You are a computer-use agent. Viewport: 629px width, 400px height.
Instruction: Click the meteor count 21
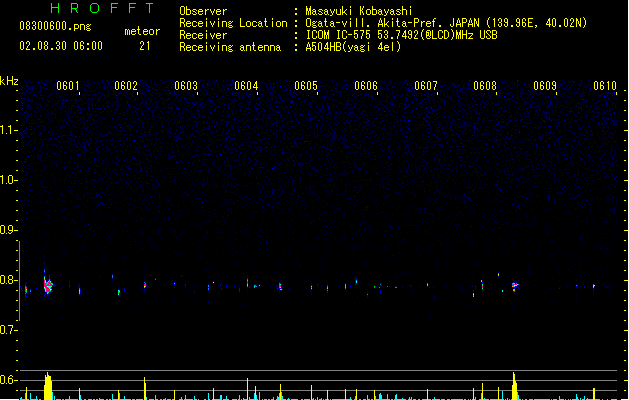coord(145,46)
